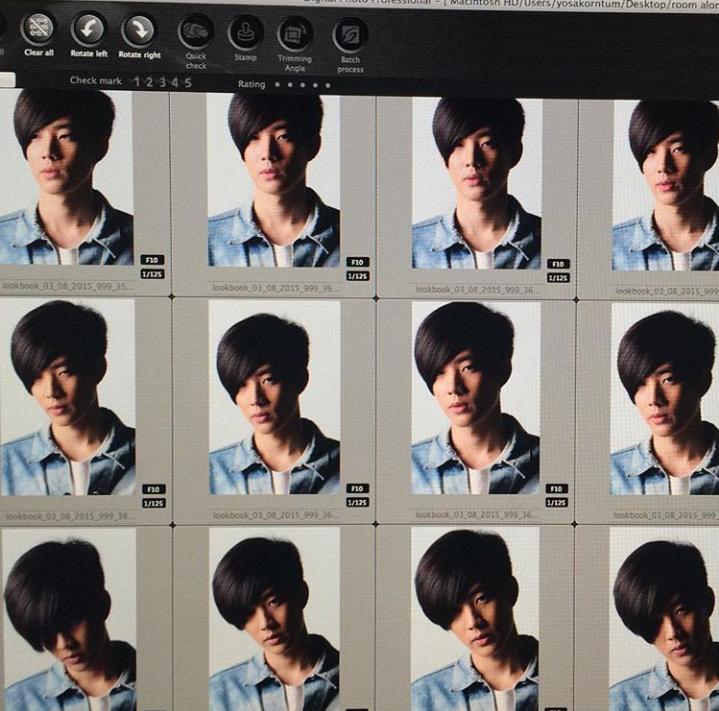This screenshot has height=711, width=719.
Task: Click the 1/125 badge beside middle-row second thumbnail
Action: click(x=357, y=503)
